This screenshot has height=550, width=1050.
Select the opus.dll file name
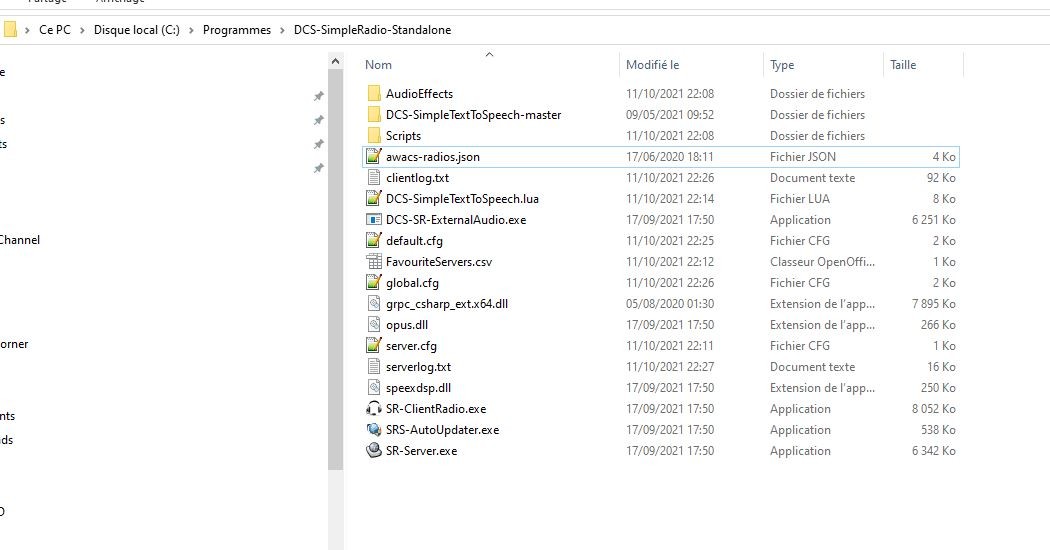[406, 325]
